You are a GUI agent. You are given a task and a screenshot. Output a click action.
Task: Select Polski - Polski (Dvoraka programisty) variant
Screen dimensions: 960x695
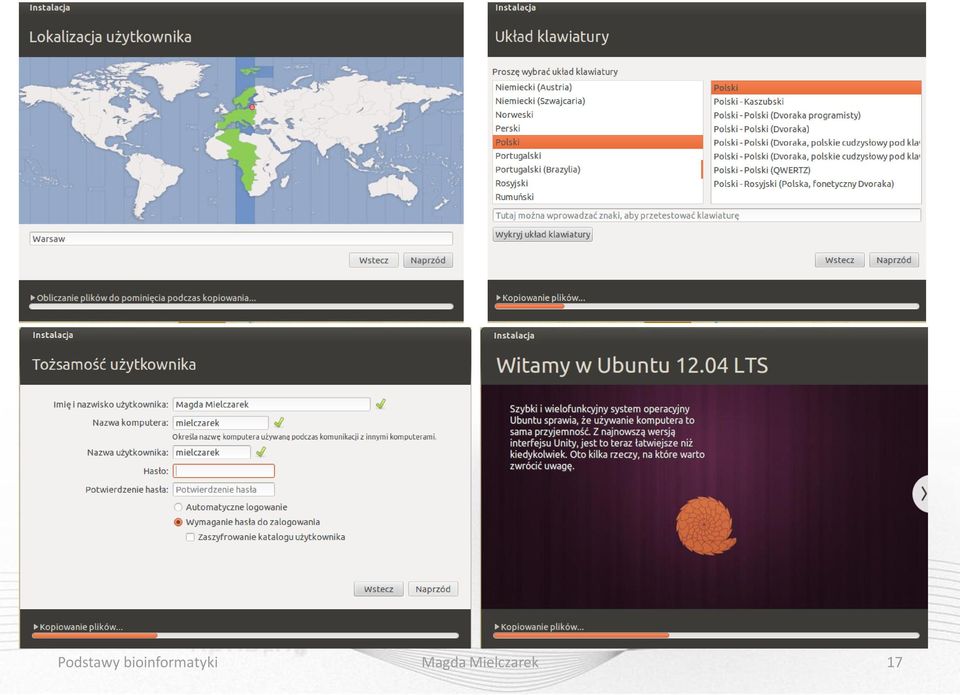tap(816, 115)
